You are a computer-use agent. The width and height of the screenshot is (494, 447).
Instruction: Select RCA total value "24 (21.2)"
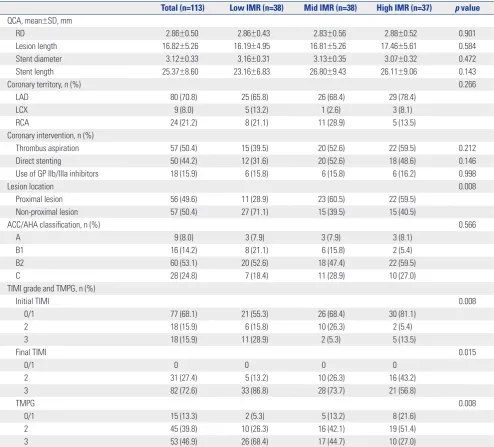coord(184,123)
